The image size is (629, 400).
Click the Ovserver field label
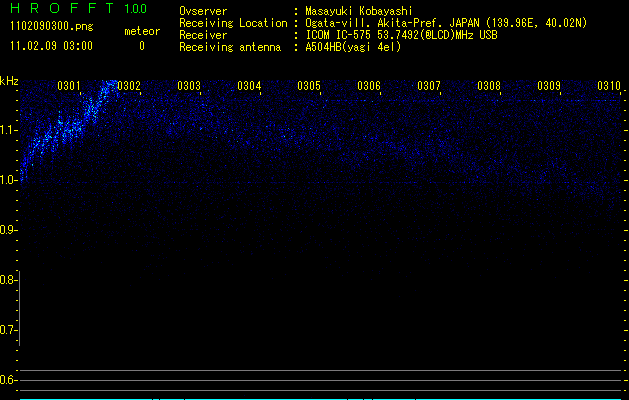(x=203, y=11)
